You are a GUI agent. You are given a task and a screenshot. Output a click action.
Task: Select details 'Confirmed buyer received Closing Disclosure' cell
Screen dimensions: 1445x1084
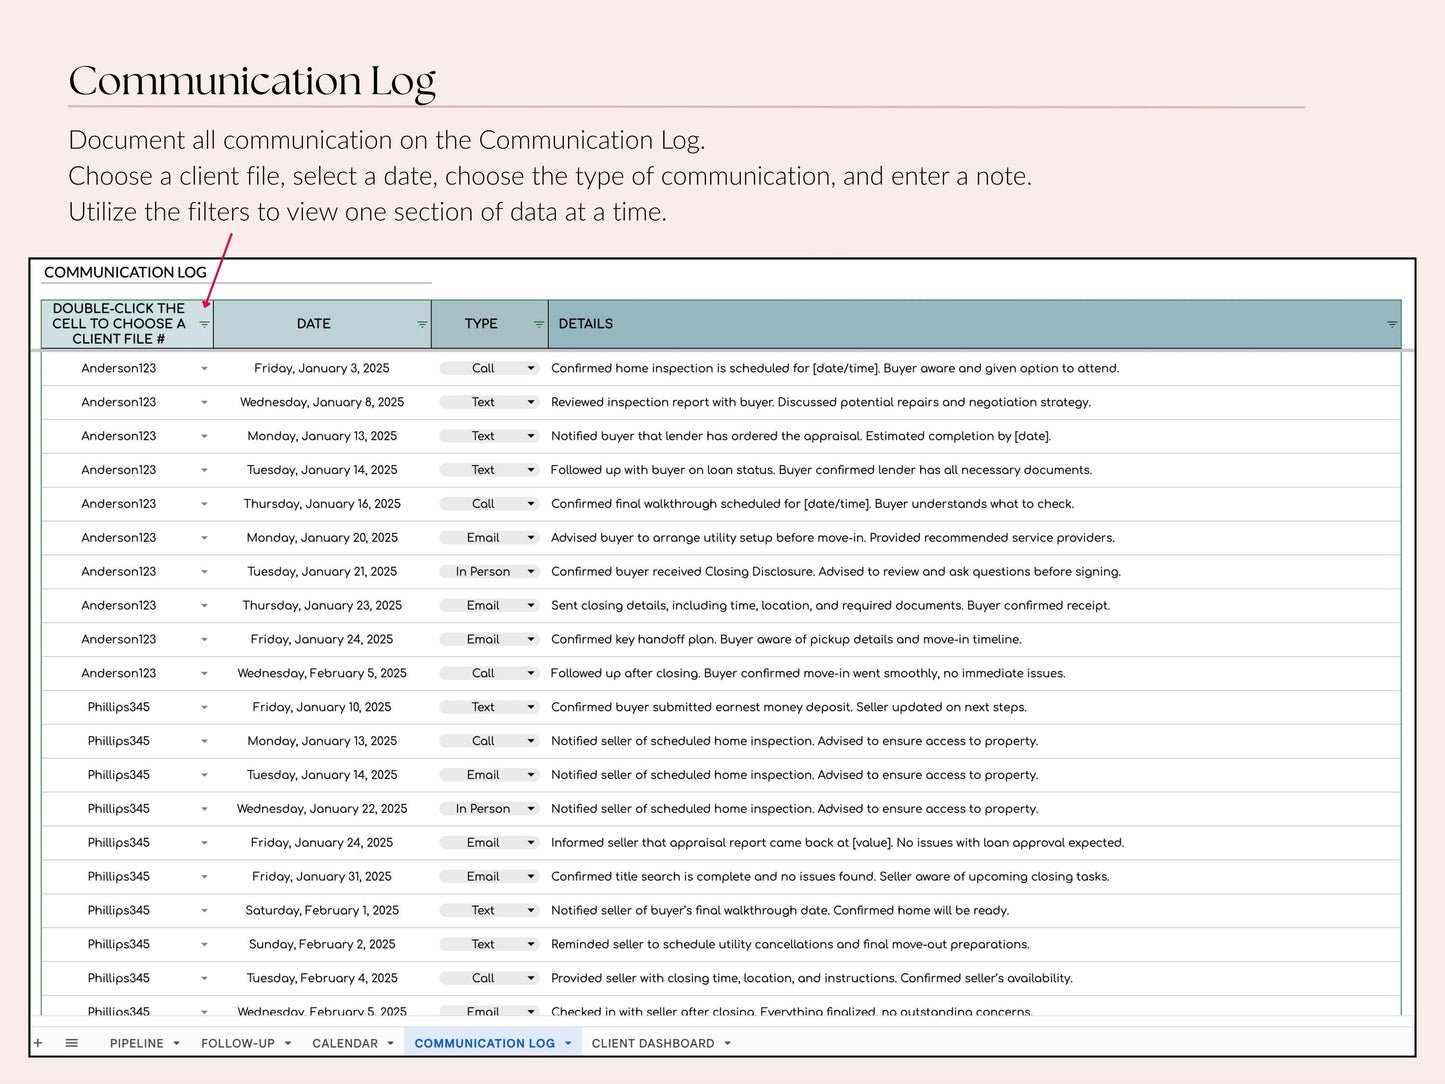coord(974,572)
